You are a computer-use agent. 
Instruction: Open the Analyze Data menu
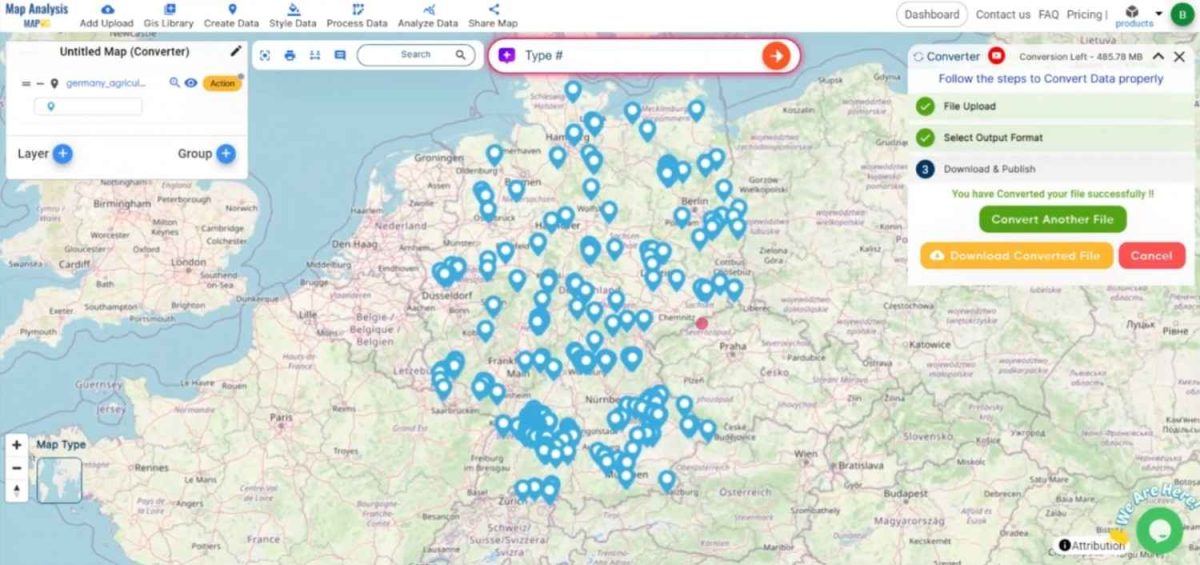click(427, 16)
